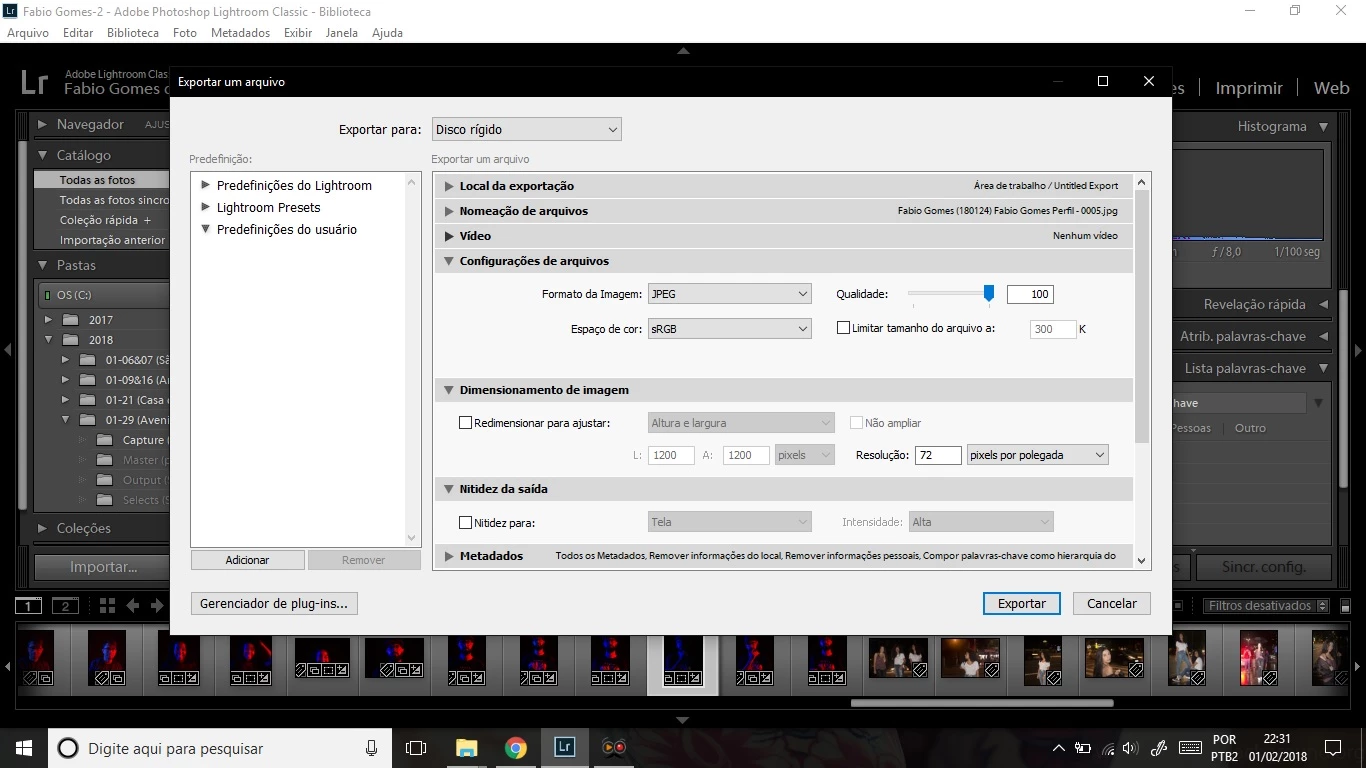Viewport: 1366px width, 768px height.
Task: Click the Qualidade slider handle
Action: [x=989, y=293]
